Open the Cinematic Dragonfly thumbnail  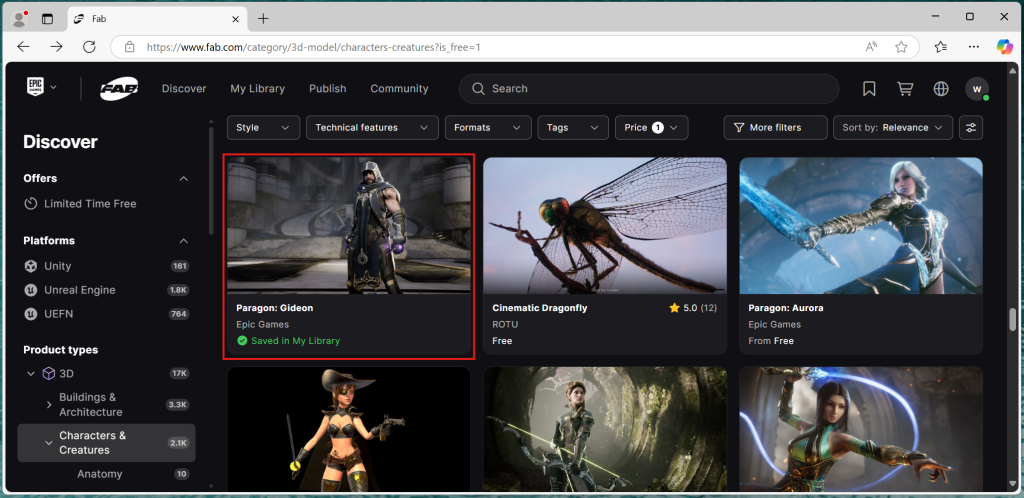coord(605,225)
